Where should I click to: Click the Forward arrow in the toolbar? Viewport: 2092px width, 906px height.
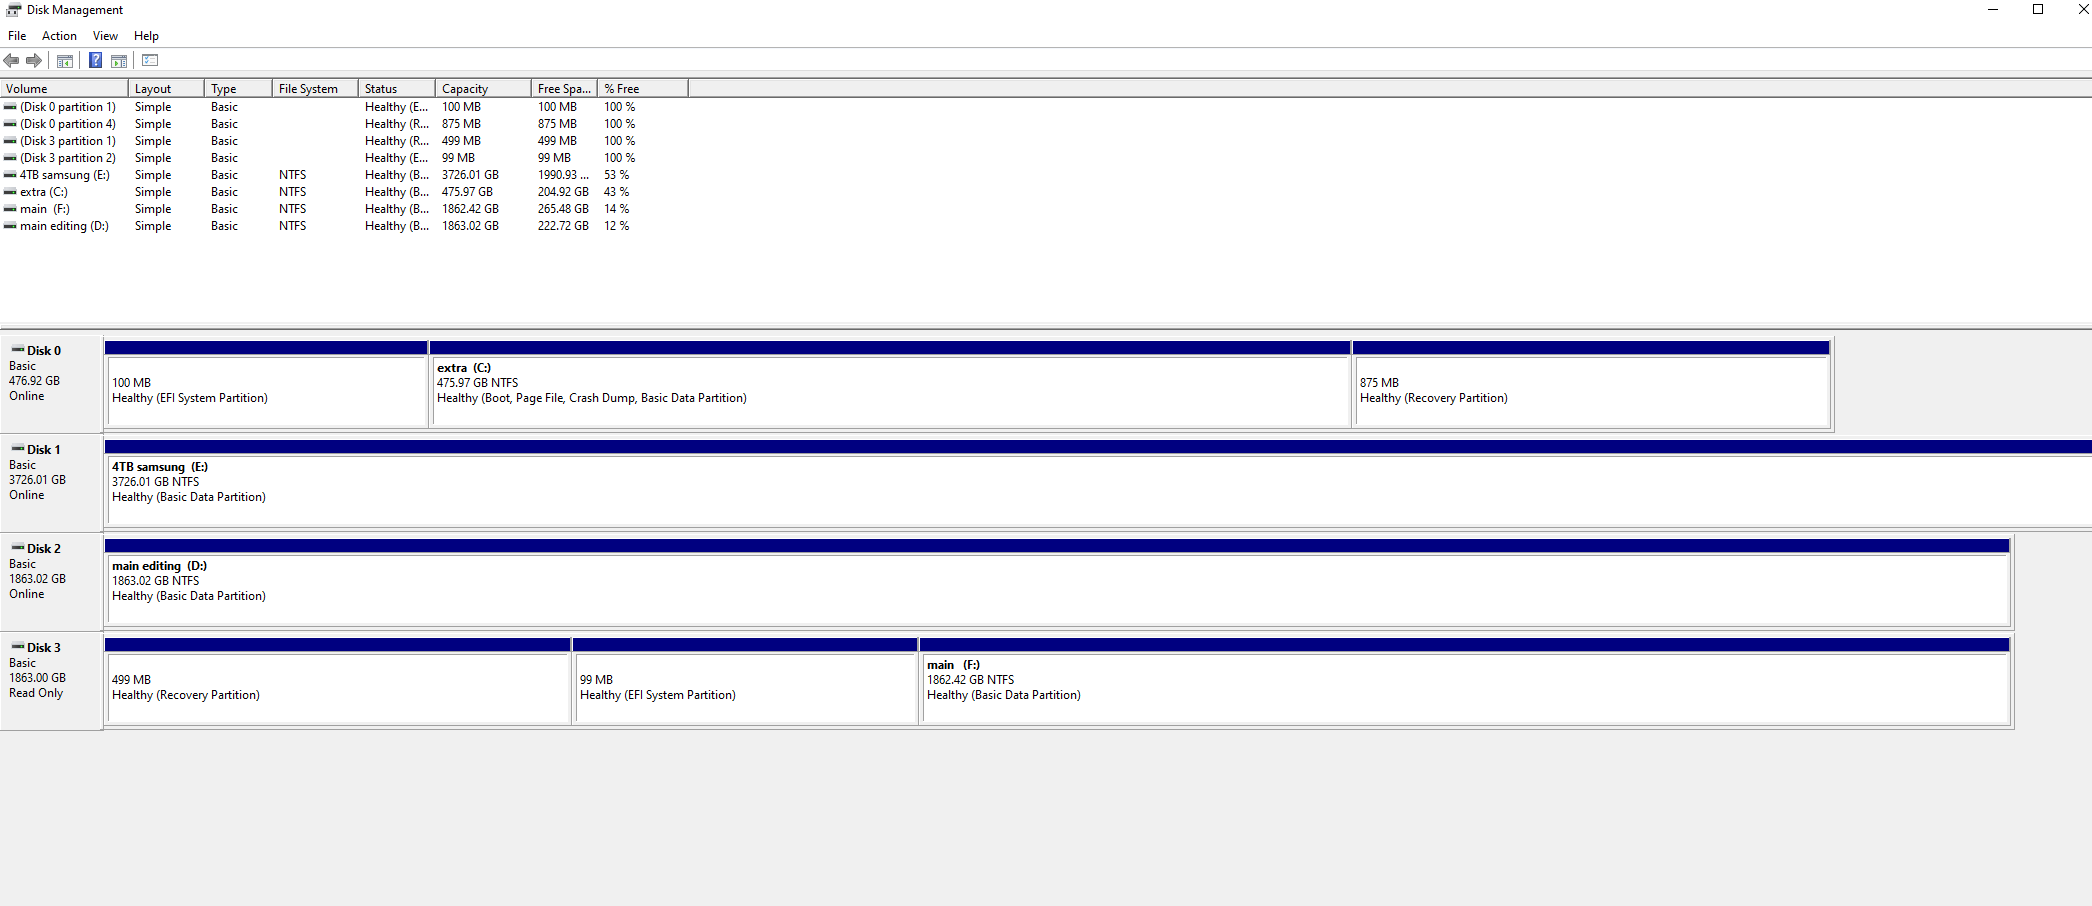click(x=34, y=61)
